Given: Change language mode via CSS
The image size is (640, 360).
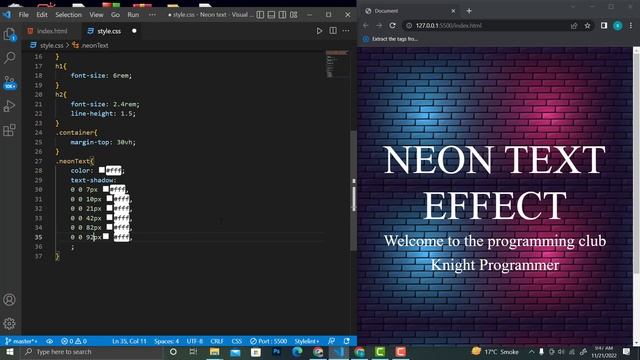Looking at the screenshot, I should point(236,341).
